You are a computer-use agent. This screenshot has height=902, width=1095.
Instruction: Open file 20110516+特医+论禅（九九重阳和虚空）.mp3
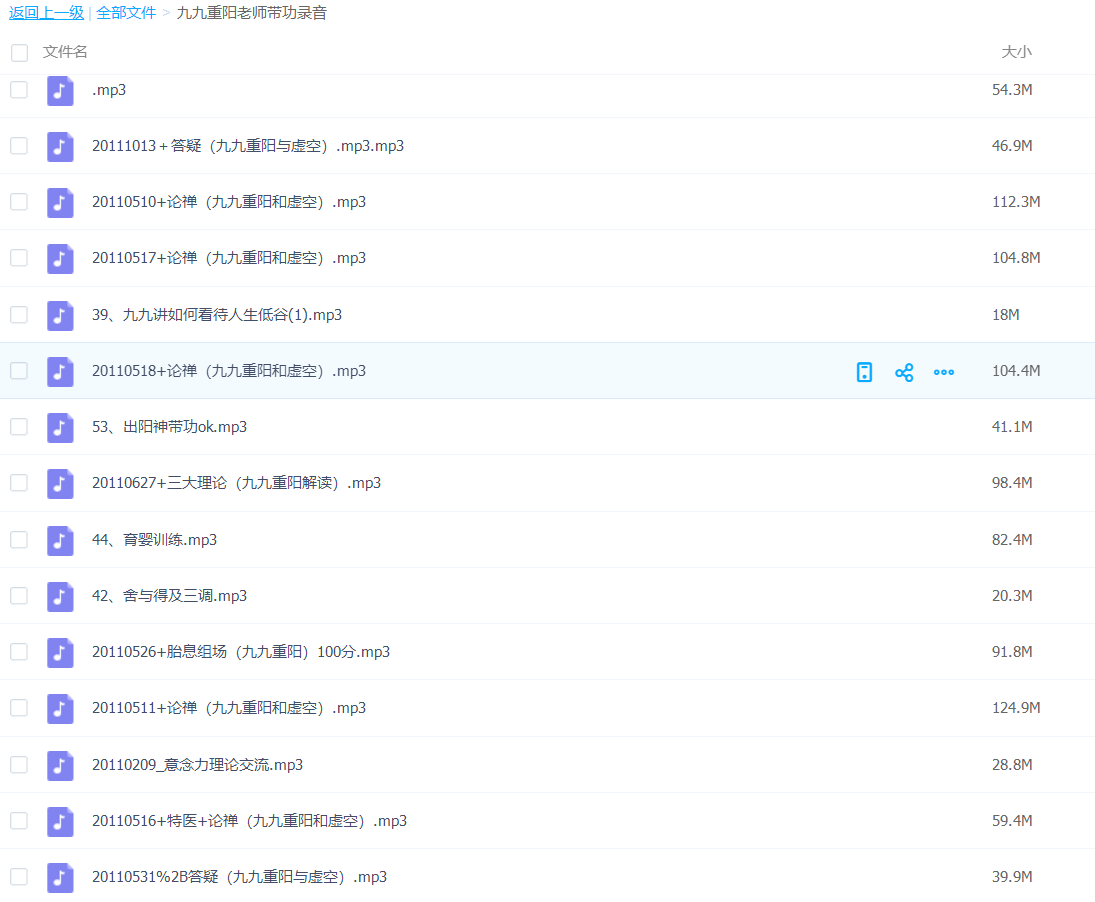point(249,821)
